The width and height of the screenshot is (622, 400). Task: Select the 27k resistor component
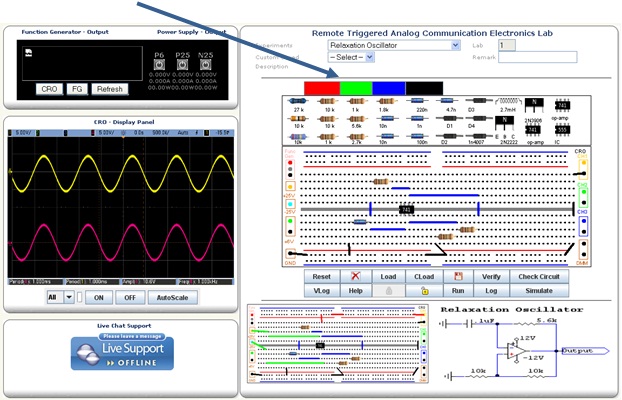pyautogui.click(x=299, y=101)
